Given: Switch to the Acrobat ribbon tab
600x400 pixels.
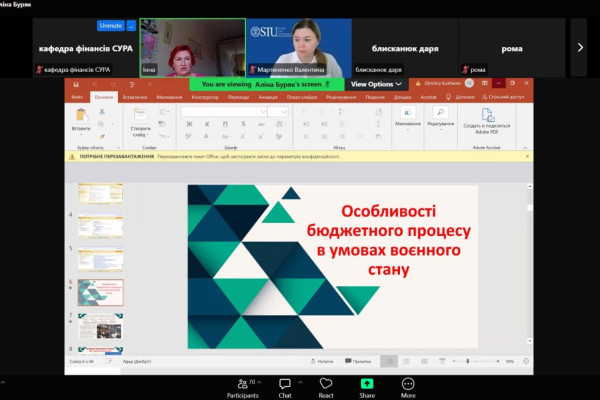Looking at the screenshot, I should click(x=428, y=97).
